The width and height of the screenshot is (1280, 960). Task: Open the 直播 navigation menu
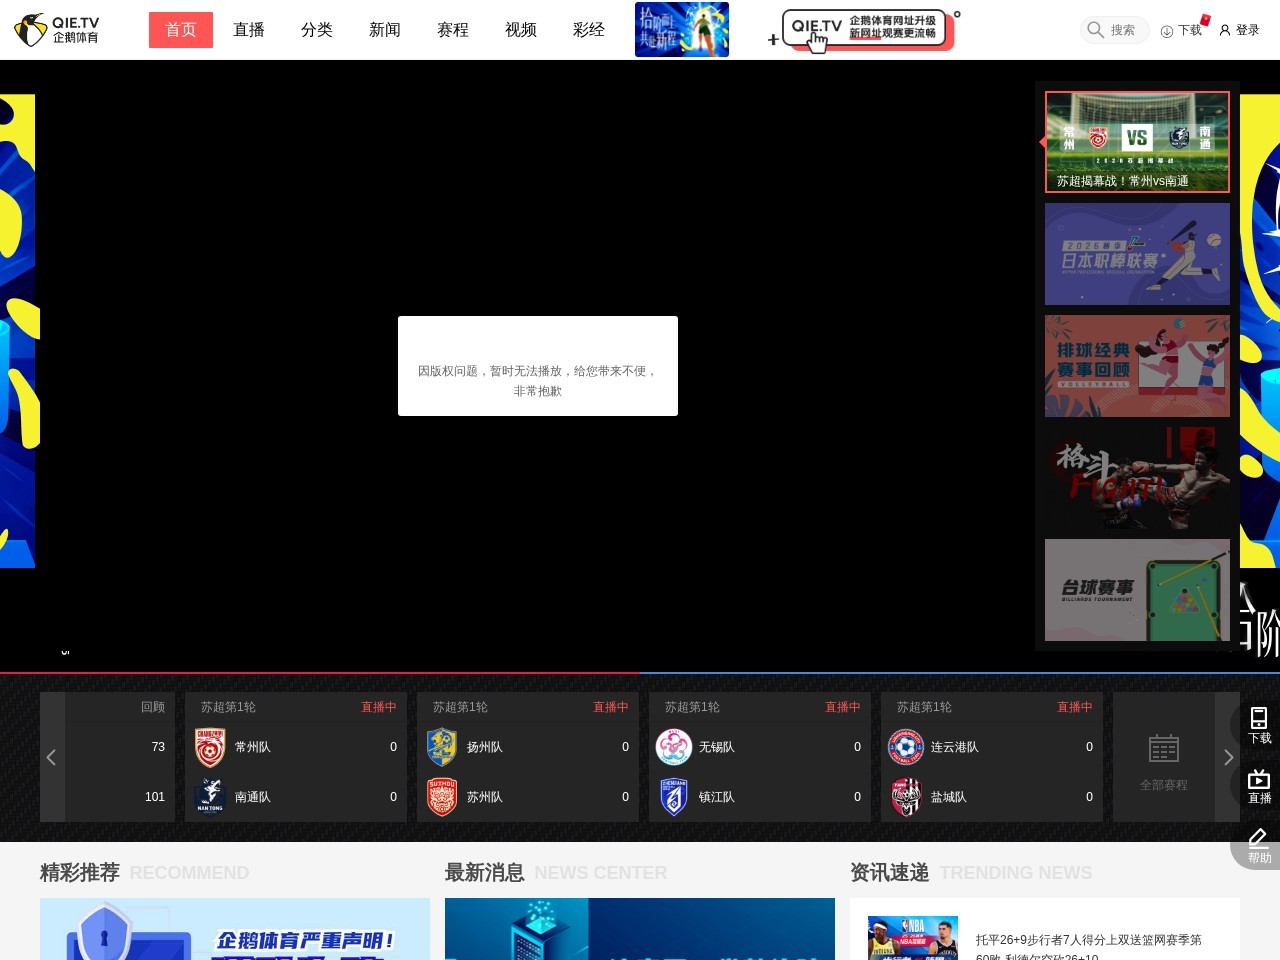coord(249,30)
